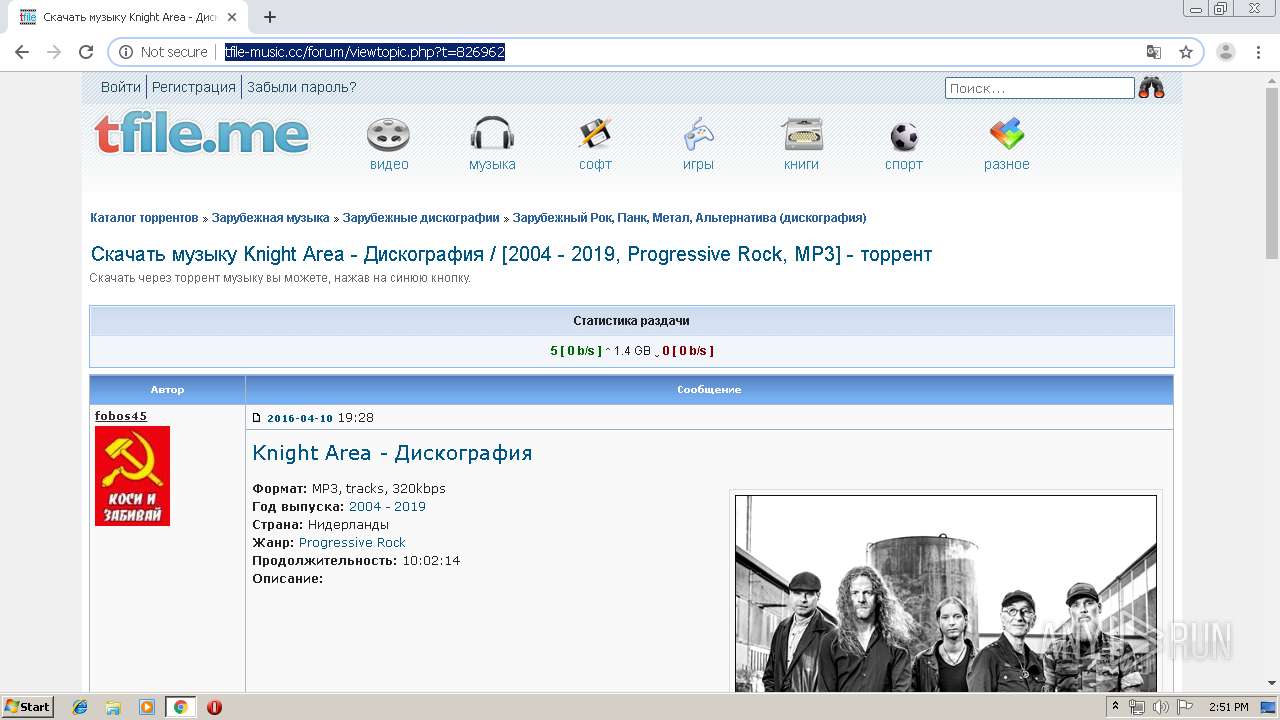Click the Войти login link
Image resolution: width=1280 pixels, height=720 pixels.
[x=121, y=87]
